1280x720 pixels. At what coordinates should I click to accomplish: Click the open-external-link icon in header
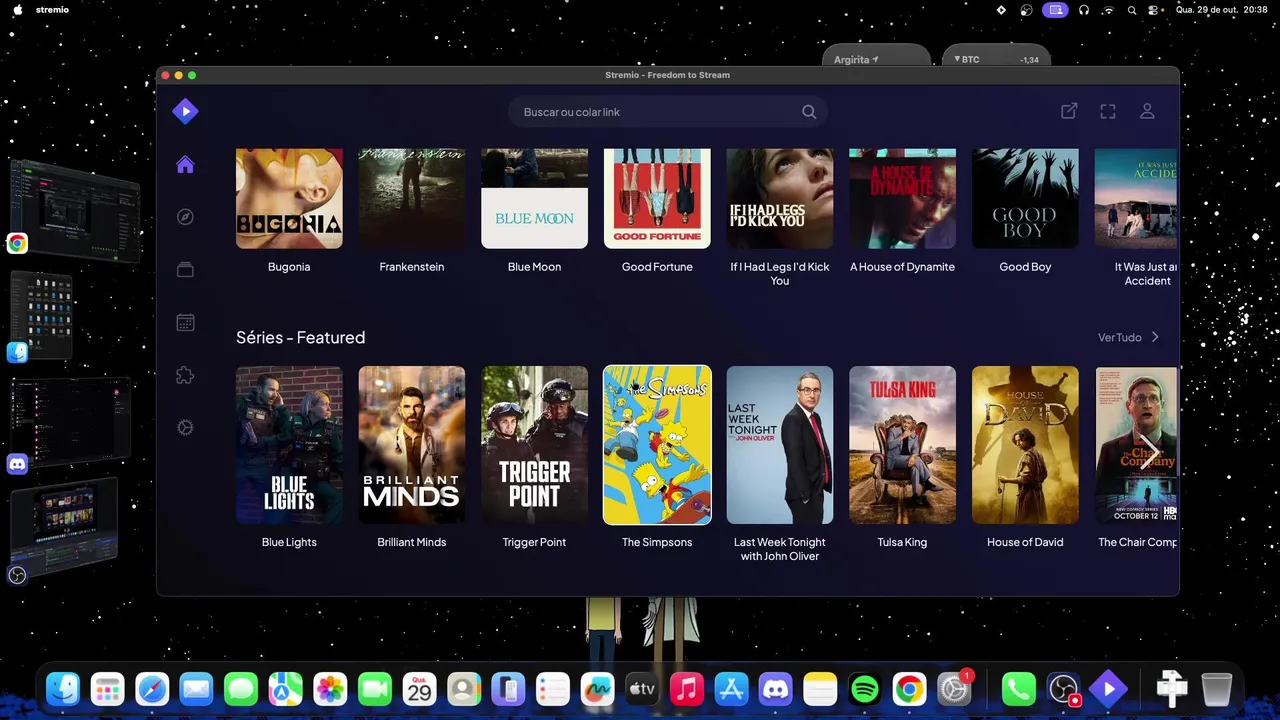1069,111
